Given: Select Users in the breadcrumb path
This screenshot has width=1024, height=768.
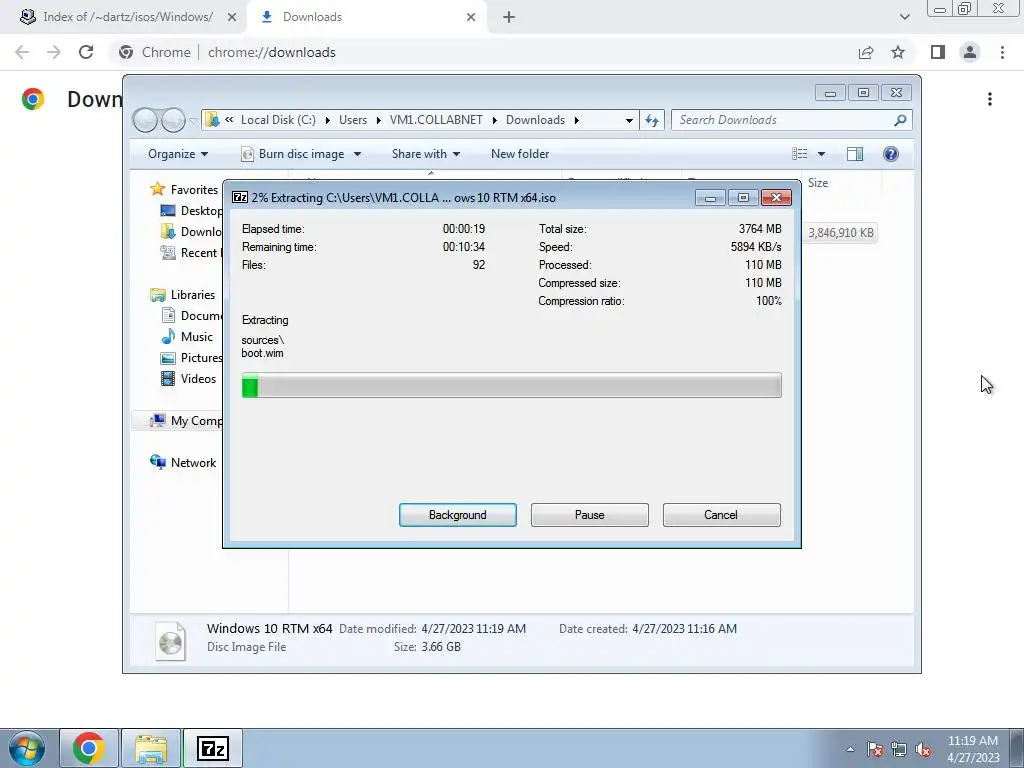Looking at the screenshot, I should (353, 120).
